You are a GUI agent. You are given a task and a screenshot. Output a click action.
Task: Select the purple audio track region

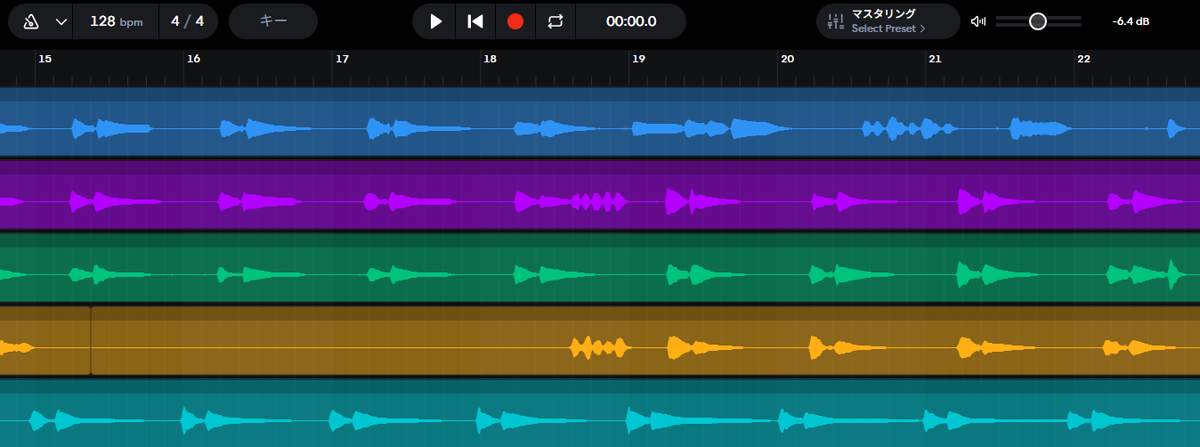click(600, 195)
